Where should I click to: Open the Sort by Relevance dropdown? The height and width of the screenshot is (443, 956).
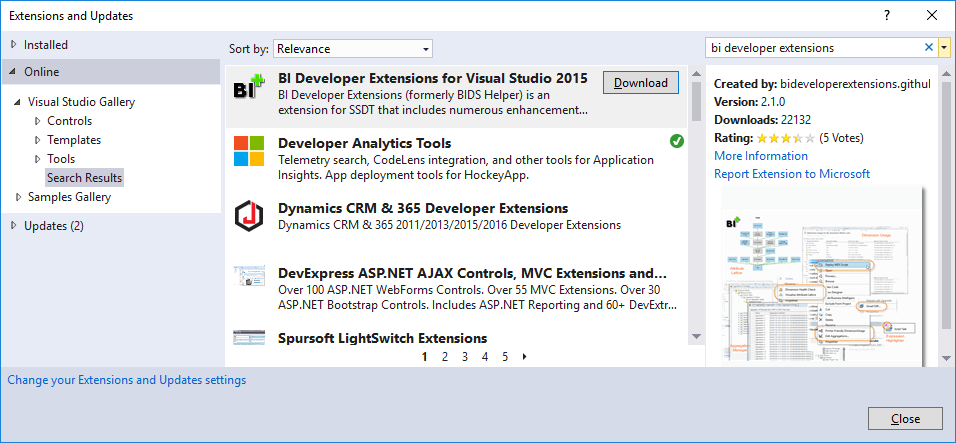[x=353, y=49]
